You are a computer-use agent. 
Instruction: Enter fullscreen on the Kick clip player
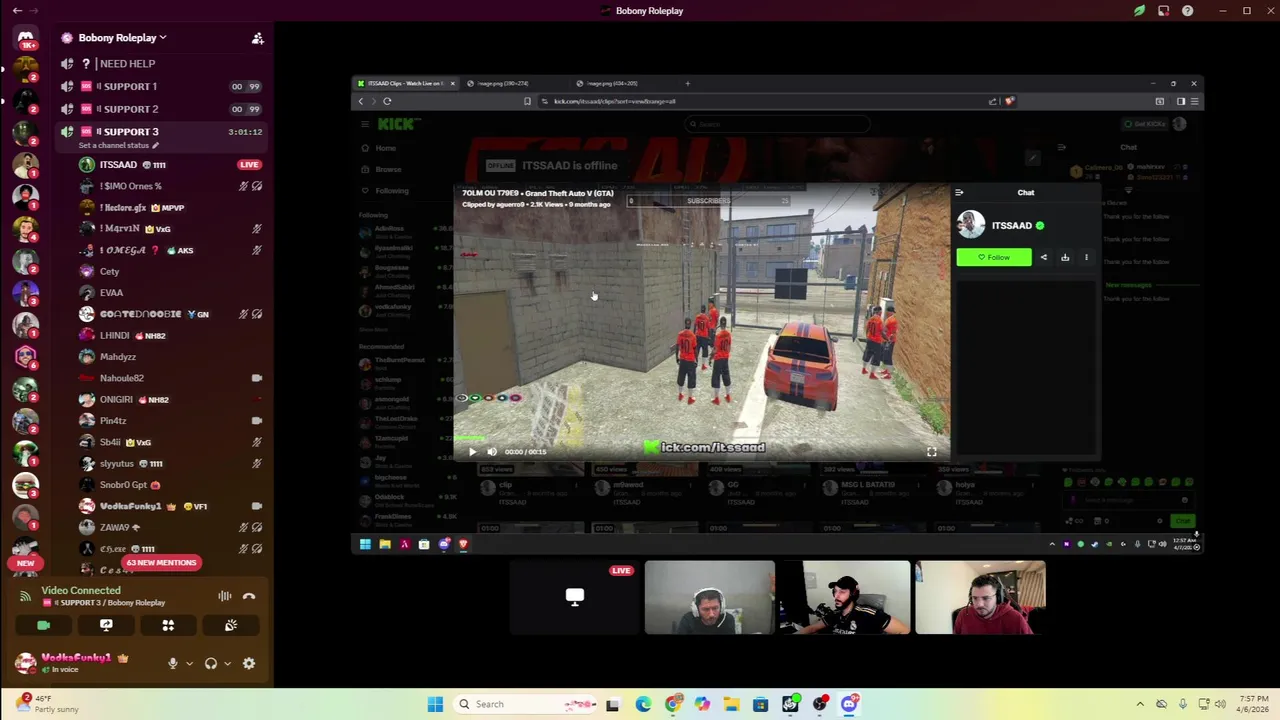tap(931, 452)
